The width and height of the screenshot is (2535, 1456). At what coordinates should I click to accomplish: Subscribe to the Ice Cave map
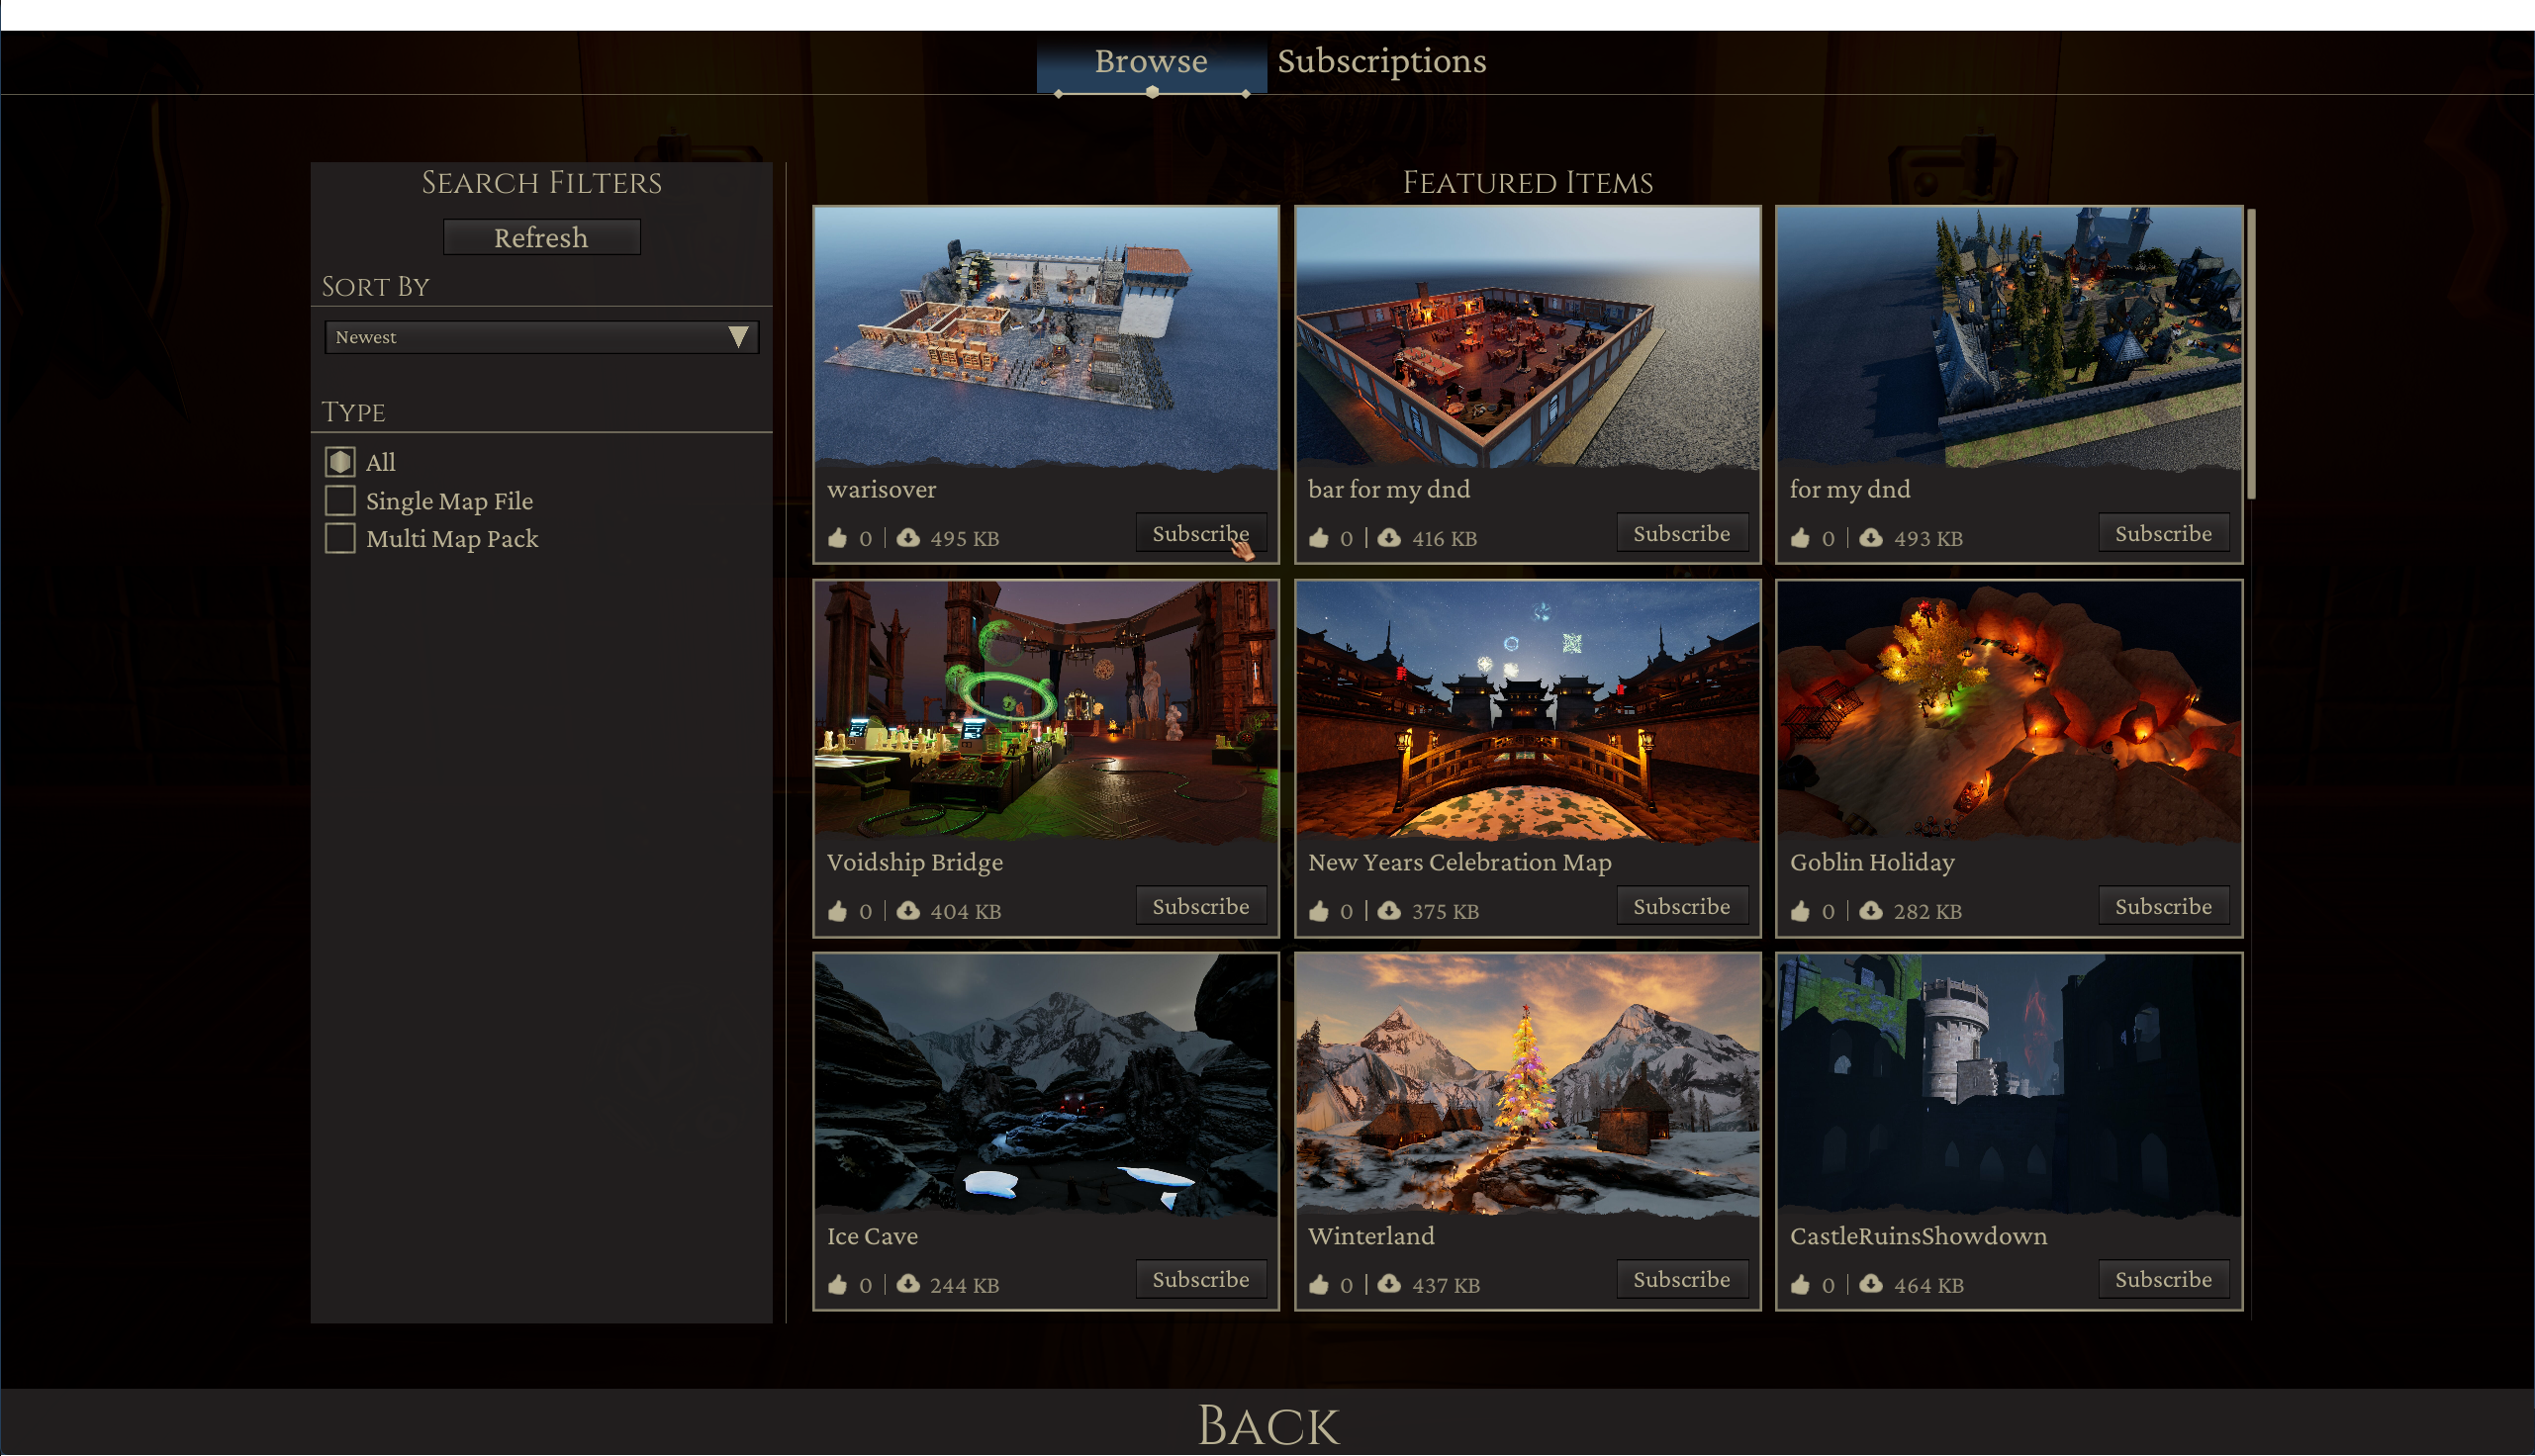(x=1201, y=1278)
